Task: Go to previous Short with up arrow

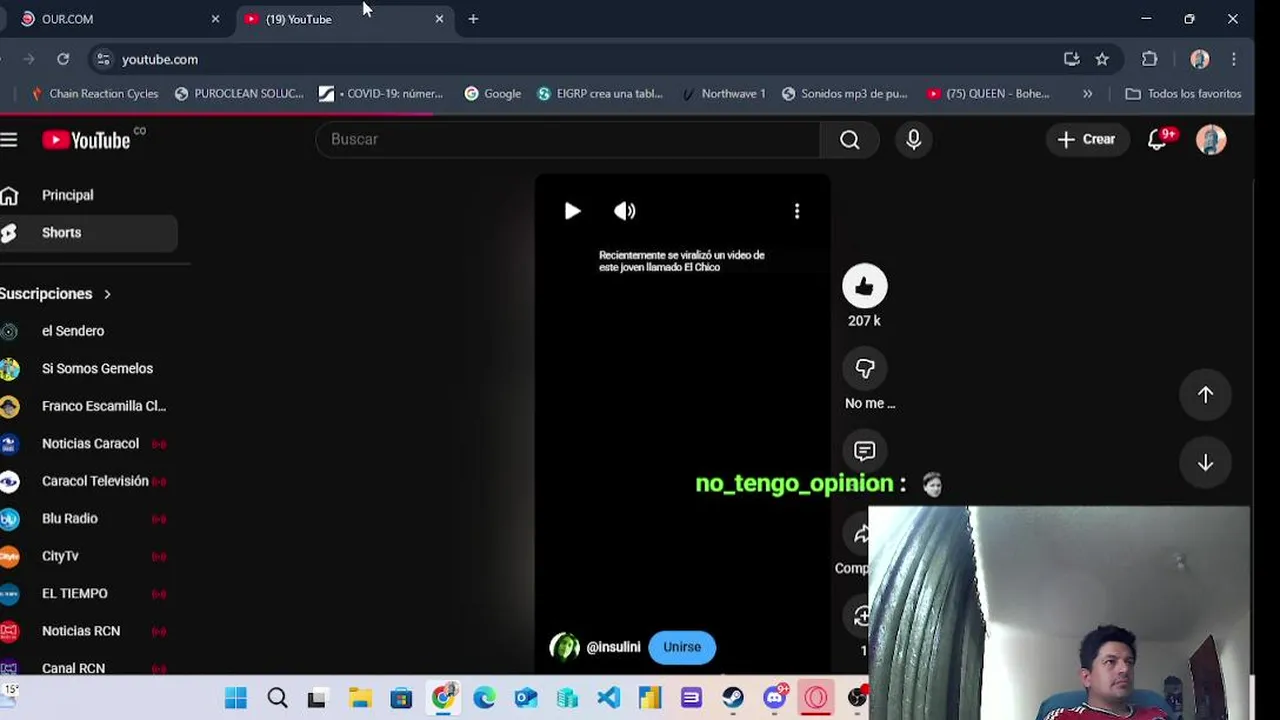Action: tap(1205, 395)
